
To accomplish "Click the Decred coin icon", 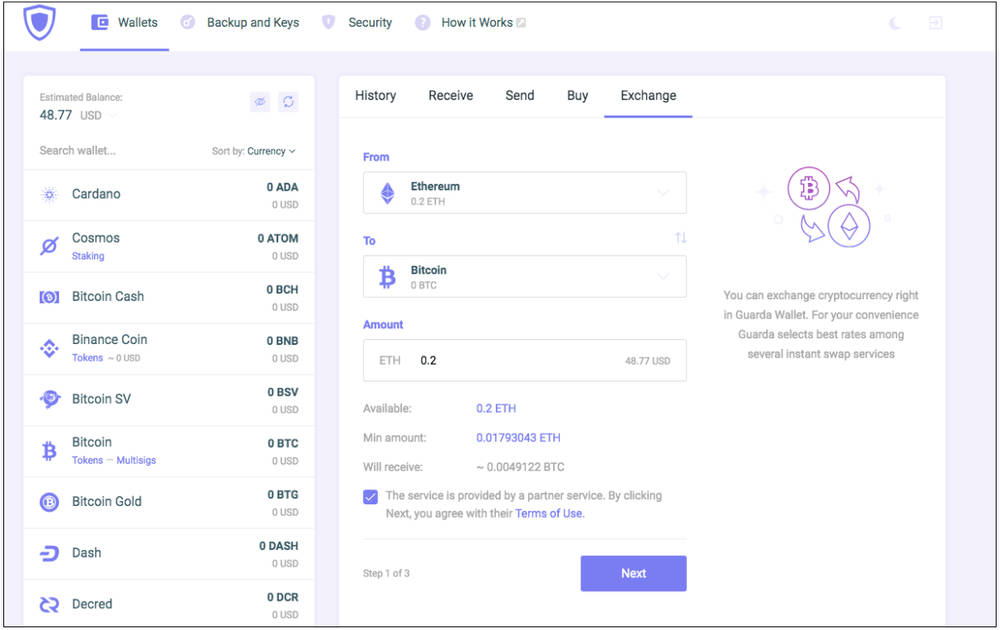I will [49, 604].
